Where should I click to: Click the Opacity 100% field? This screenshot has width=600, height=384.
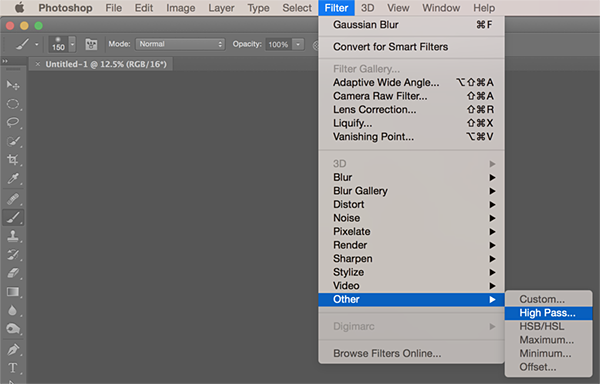(279, 44)
